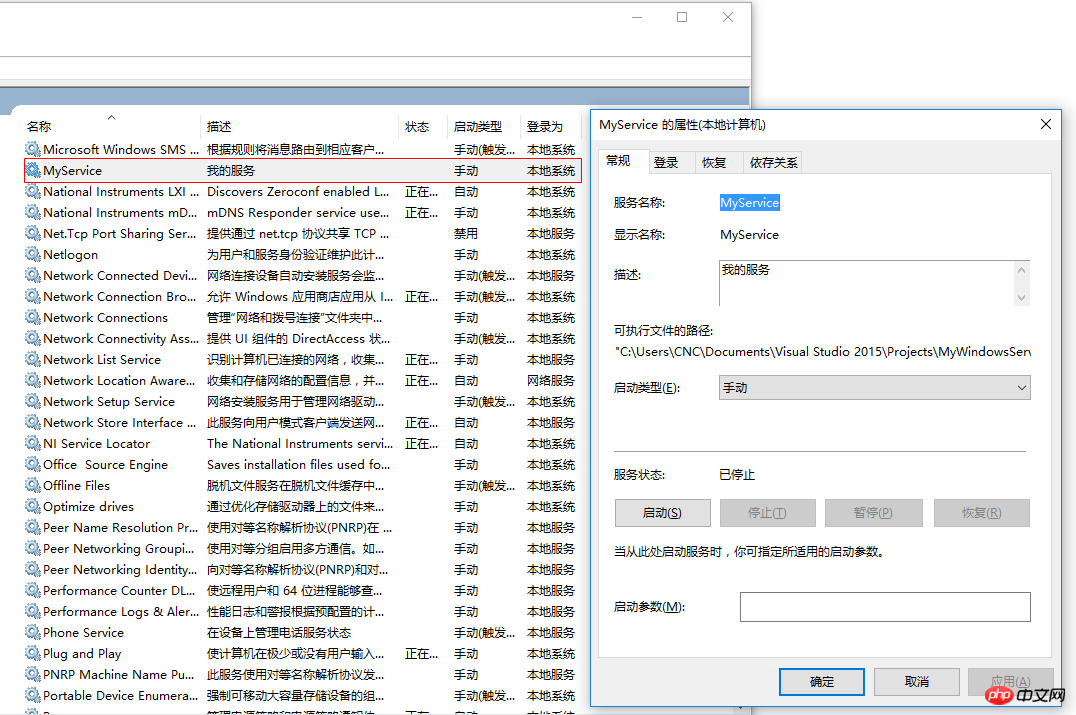Click gear icon beside Peer Name Resolution
Screen dimensions: 1076x715
pos(32,527)
